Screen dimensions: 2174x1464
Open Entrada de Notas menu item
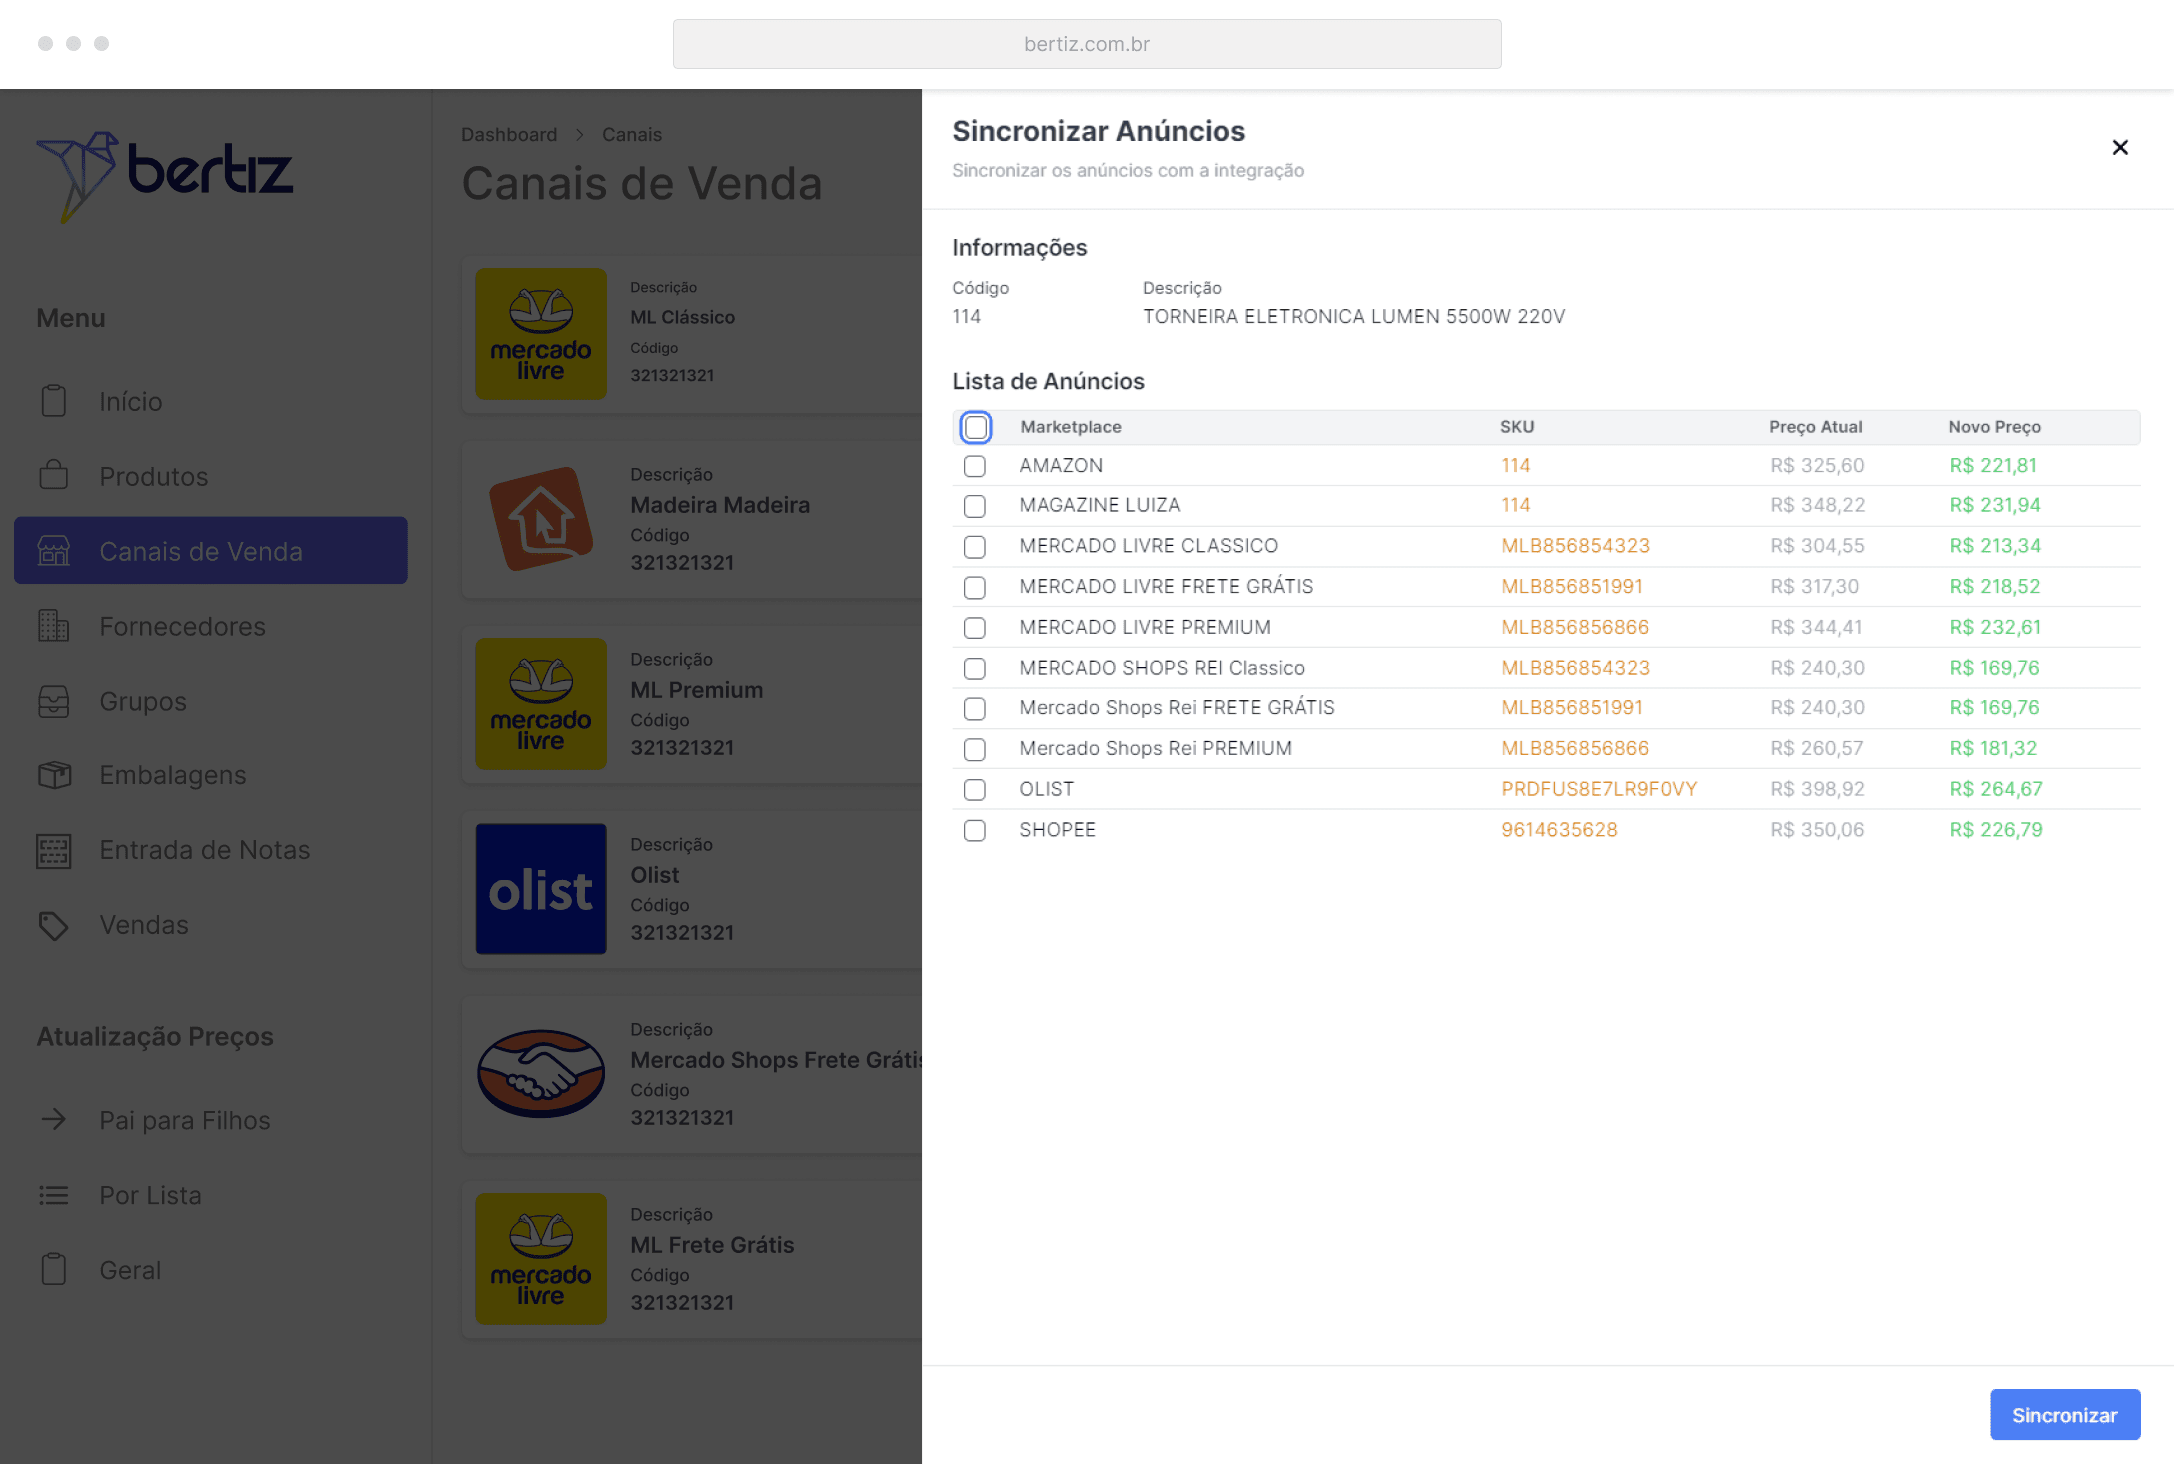pyautogui.click(x=211, y=850)
